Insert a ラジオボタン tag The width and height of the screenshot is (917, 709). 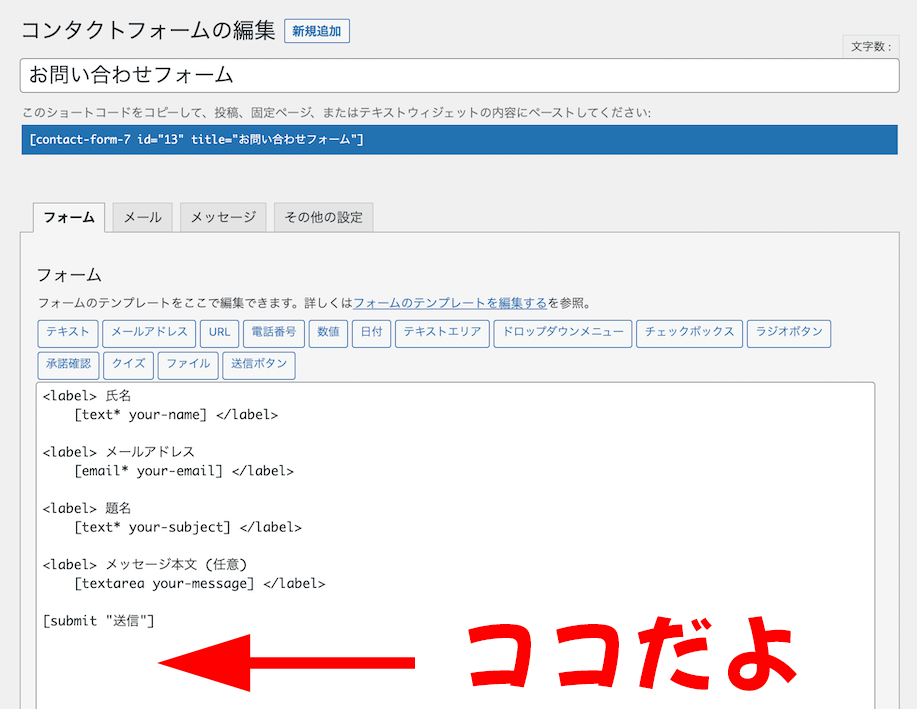789,333
